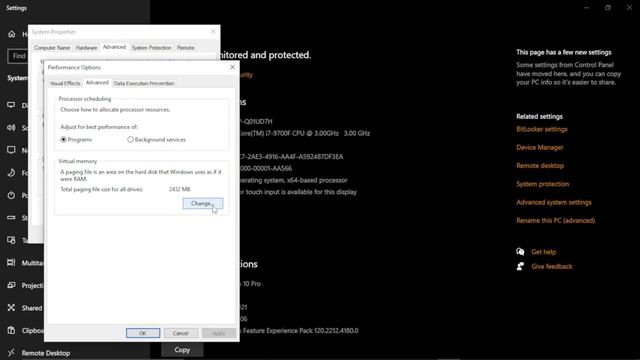Open System Protection tab
The height and width of the screenshot is (360, 640).
(x=151, y=48)
